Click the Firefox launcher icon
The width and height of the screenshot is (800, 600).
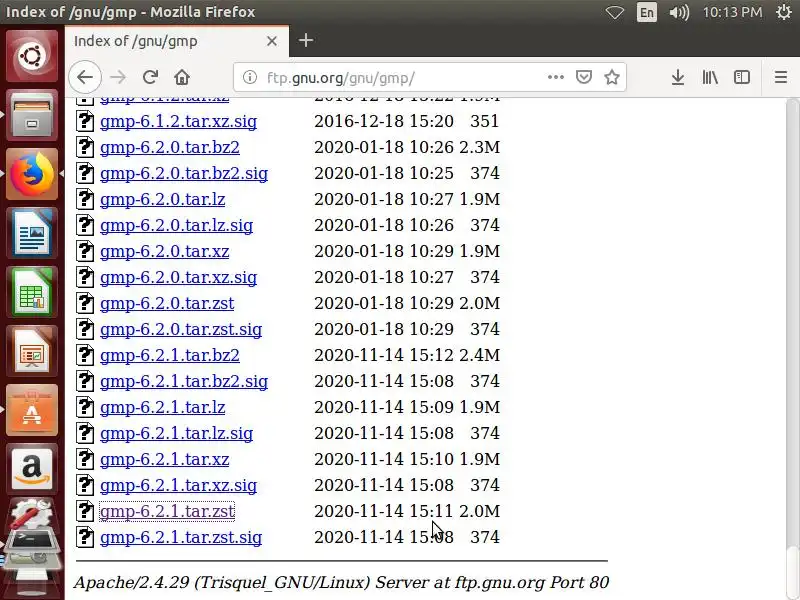(32, 174)
